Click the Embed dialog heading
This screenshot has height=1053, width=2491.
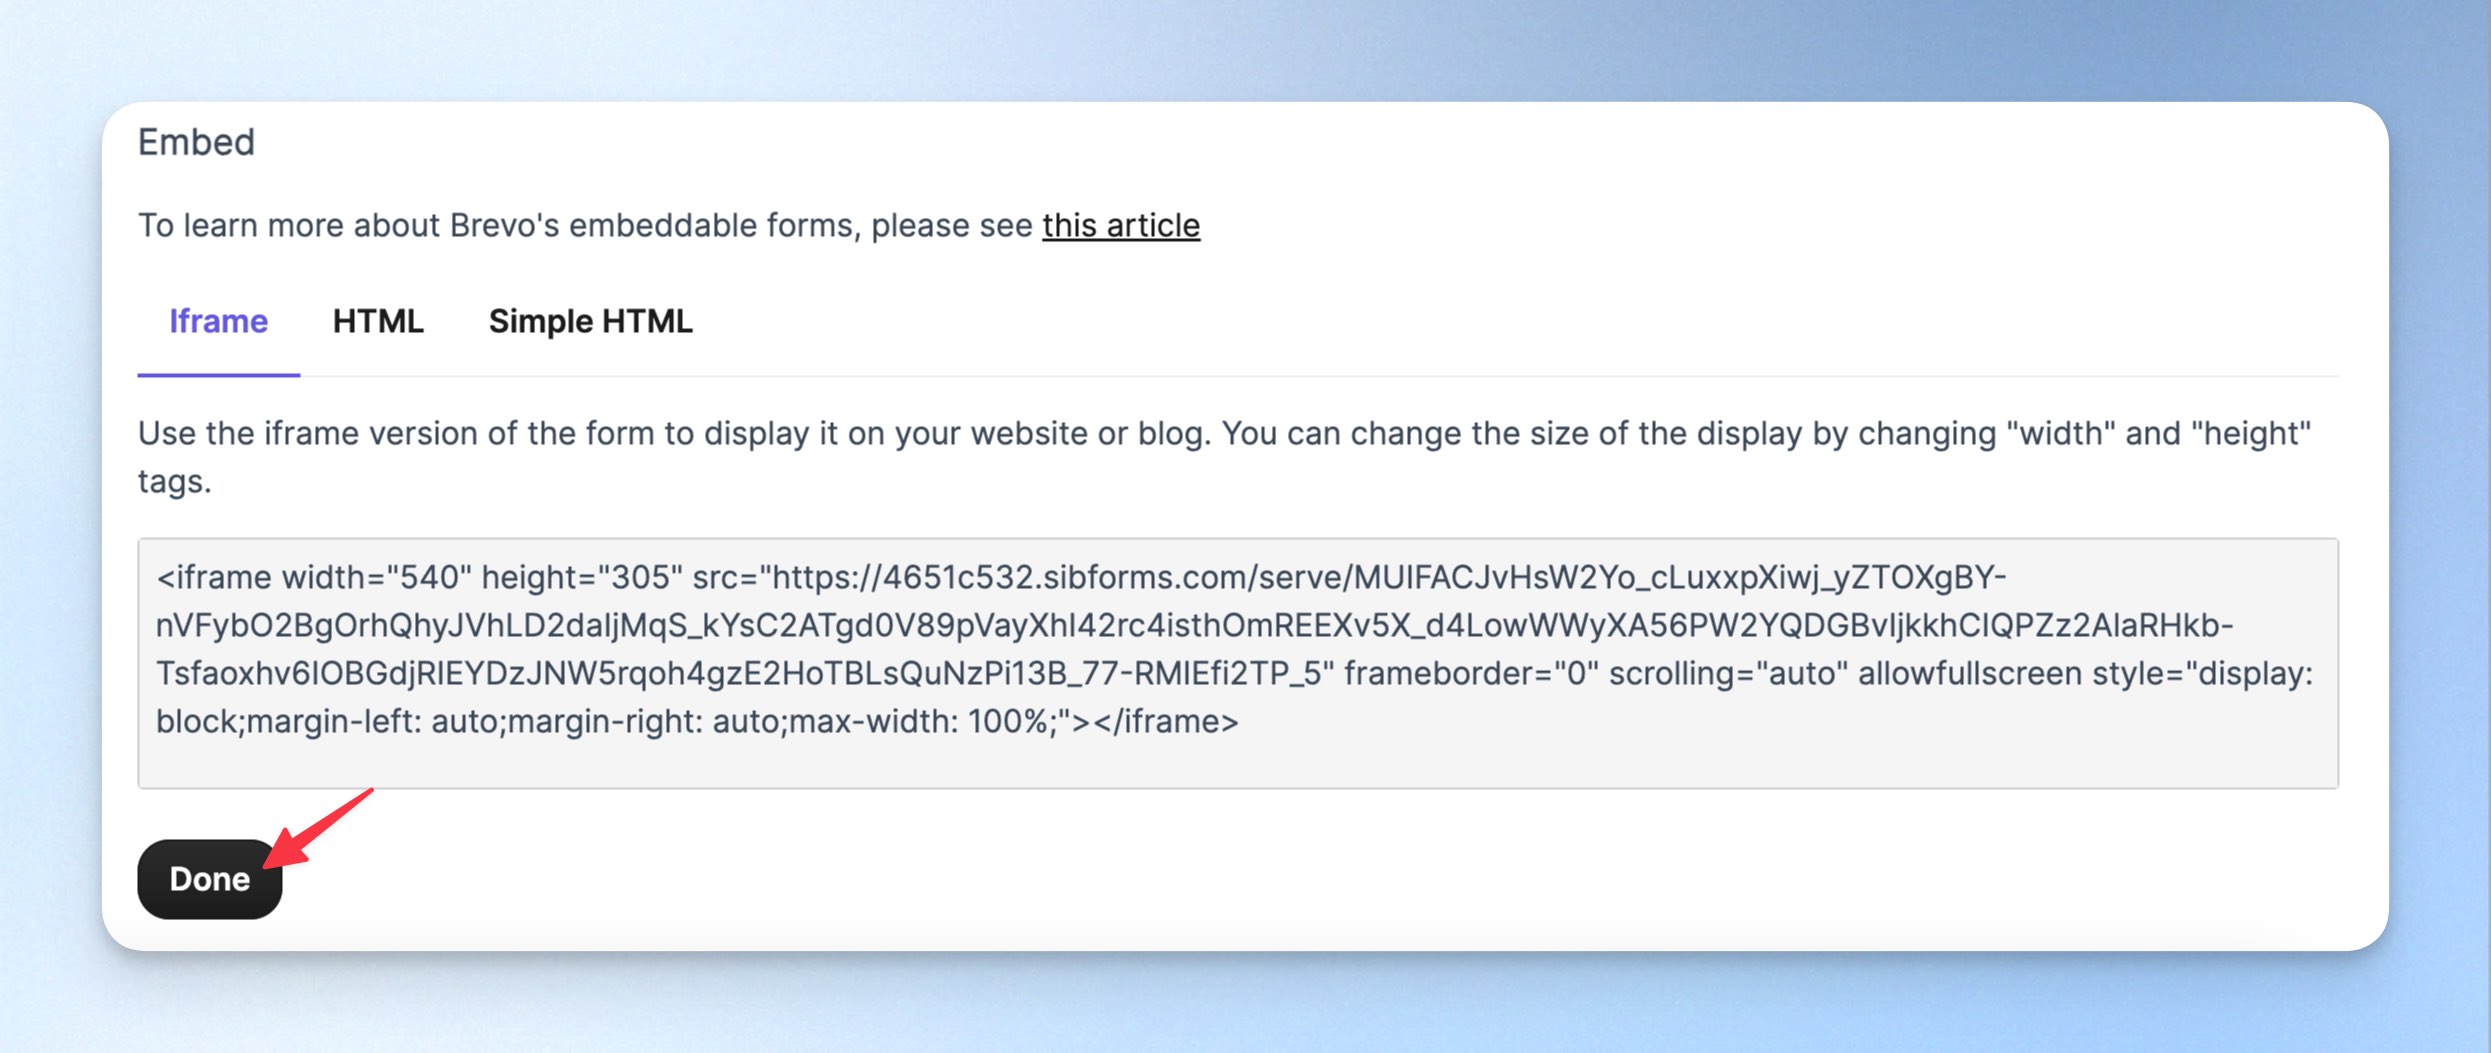click(x=196, y=142)
